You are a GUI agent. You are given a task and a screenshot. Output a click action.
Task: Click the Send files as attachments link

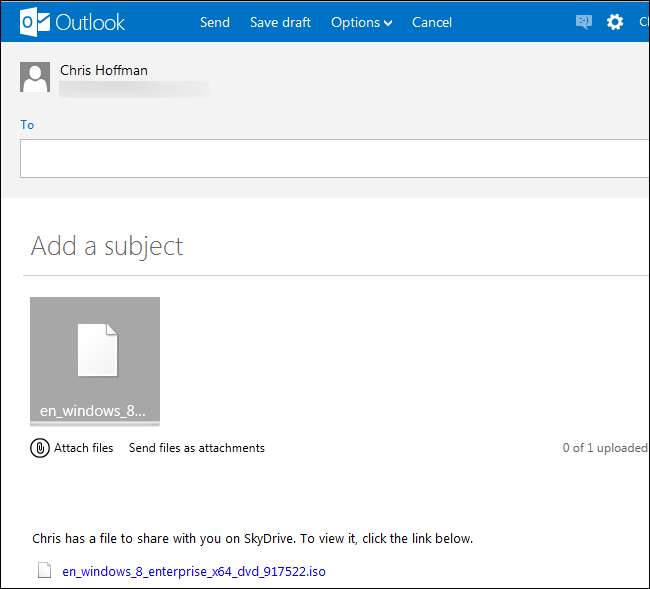(197, 448)
